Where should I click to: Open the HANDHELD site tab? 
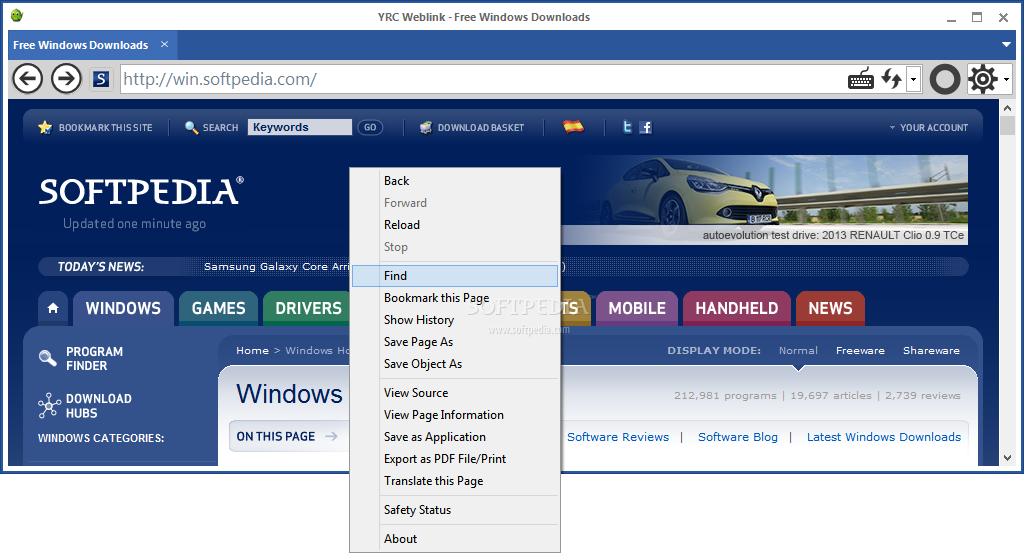click(x=737, y=308)
